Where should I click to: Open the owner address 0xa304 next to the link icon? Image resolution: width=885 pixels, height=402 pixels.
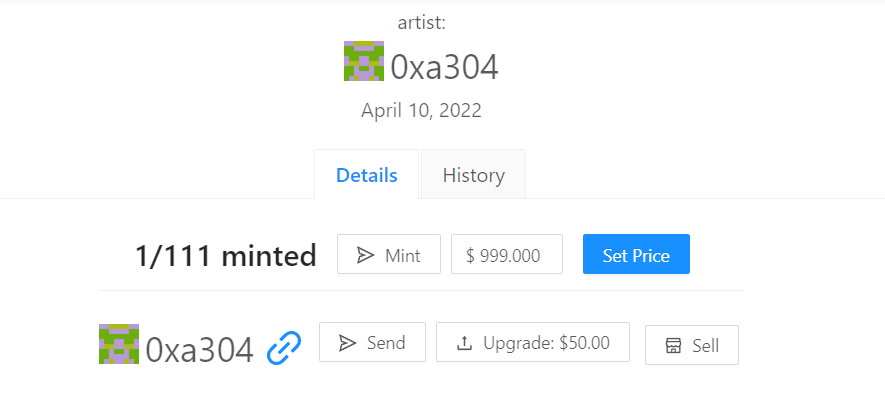199,350
